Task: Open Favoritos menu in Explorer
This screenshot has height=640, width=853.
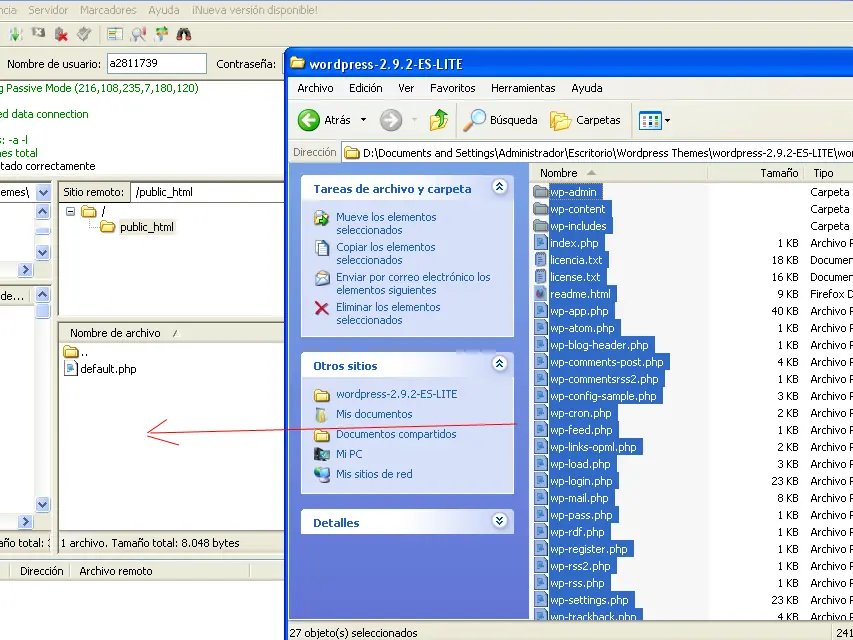Action: tap(453, 88)
